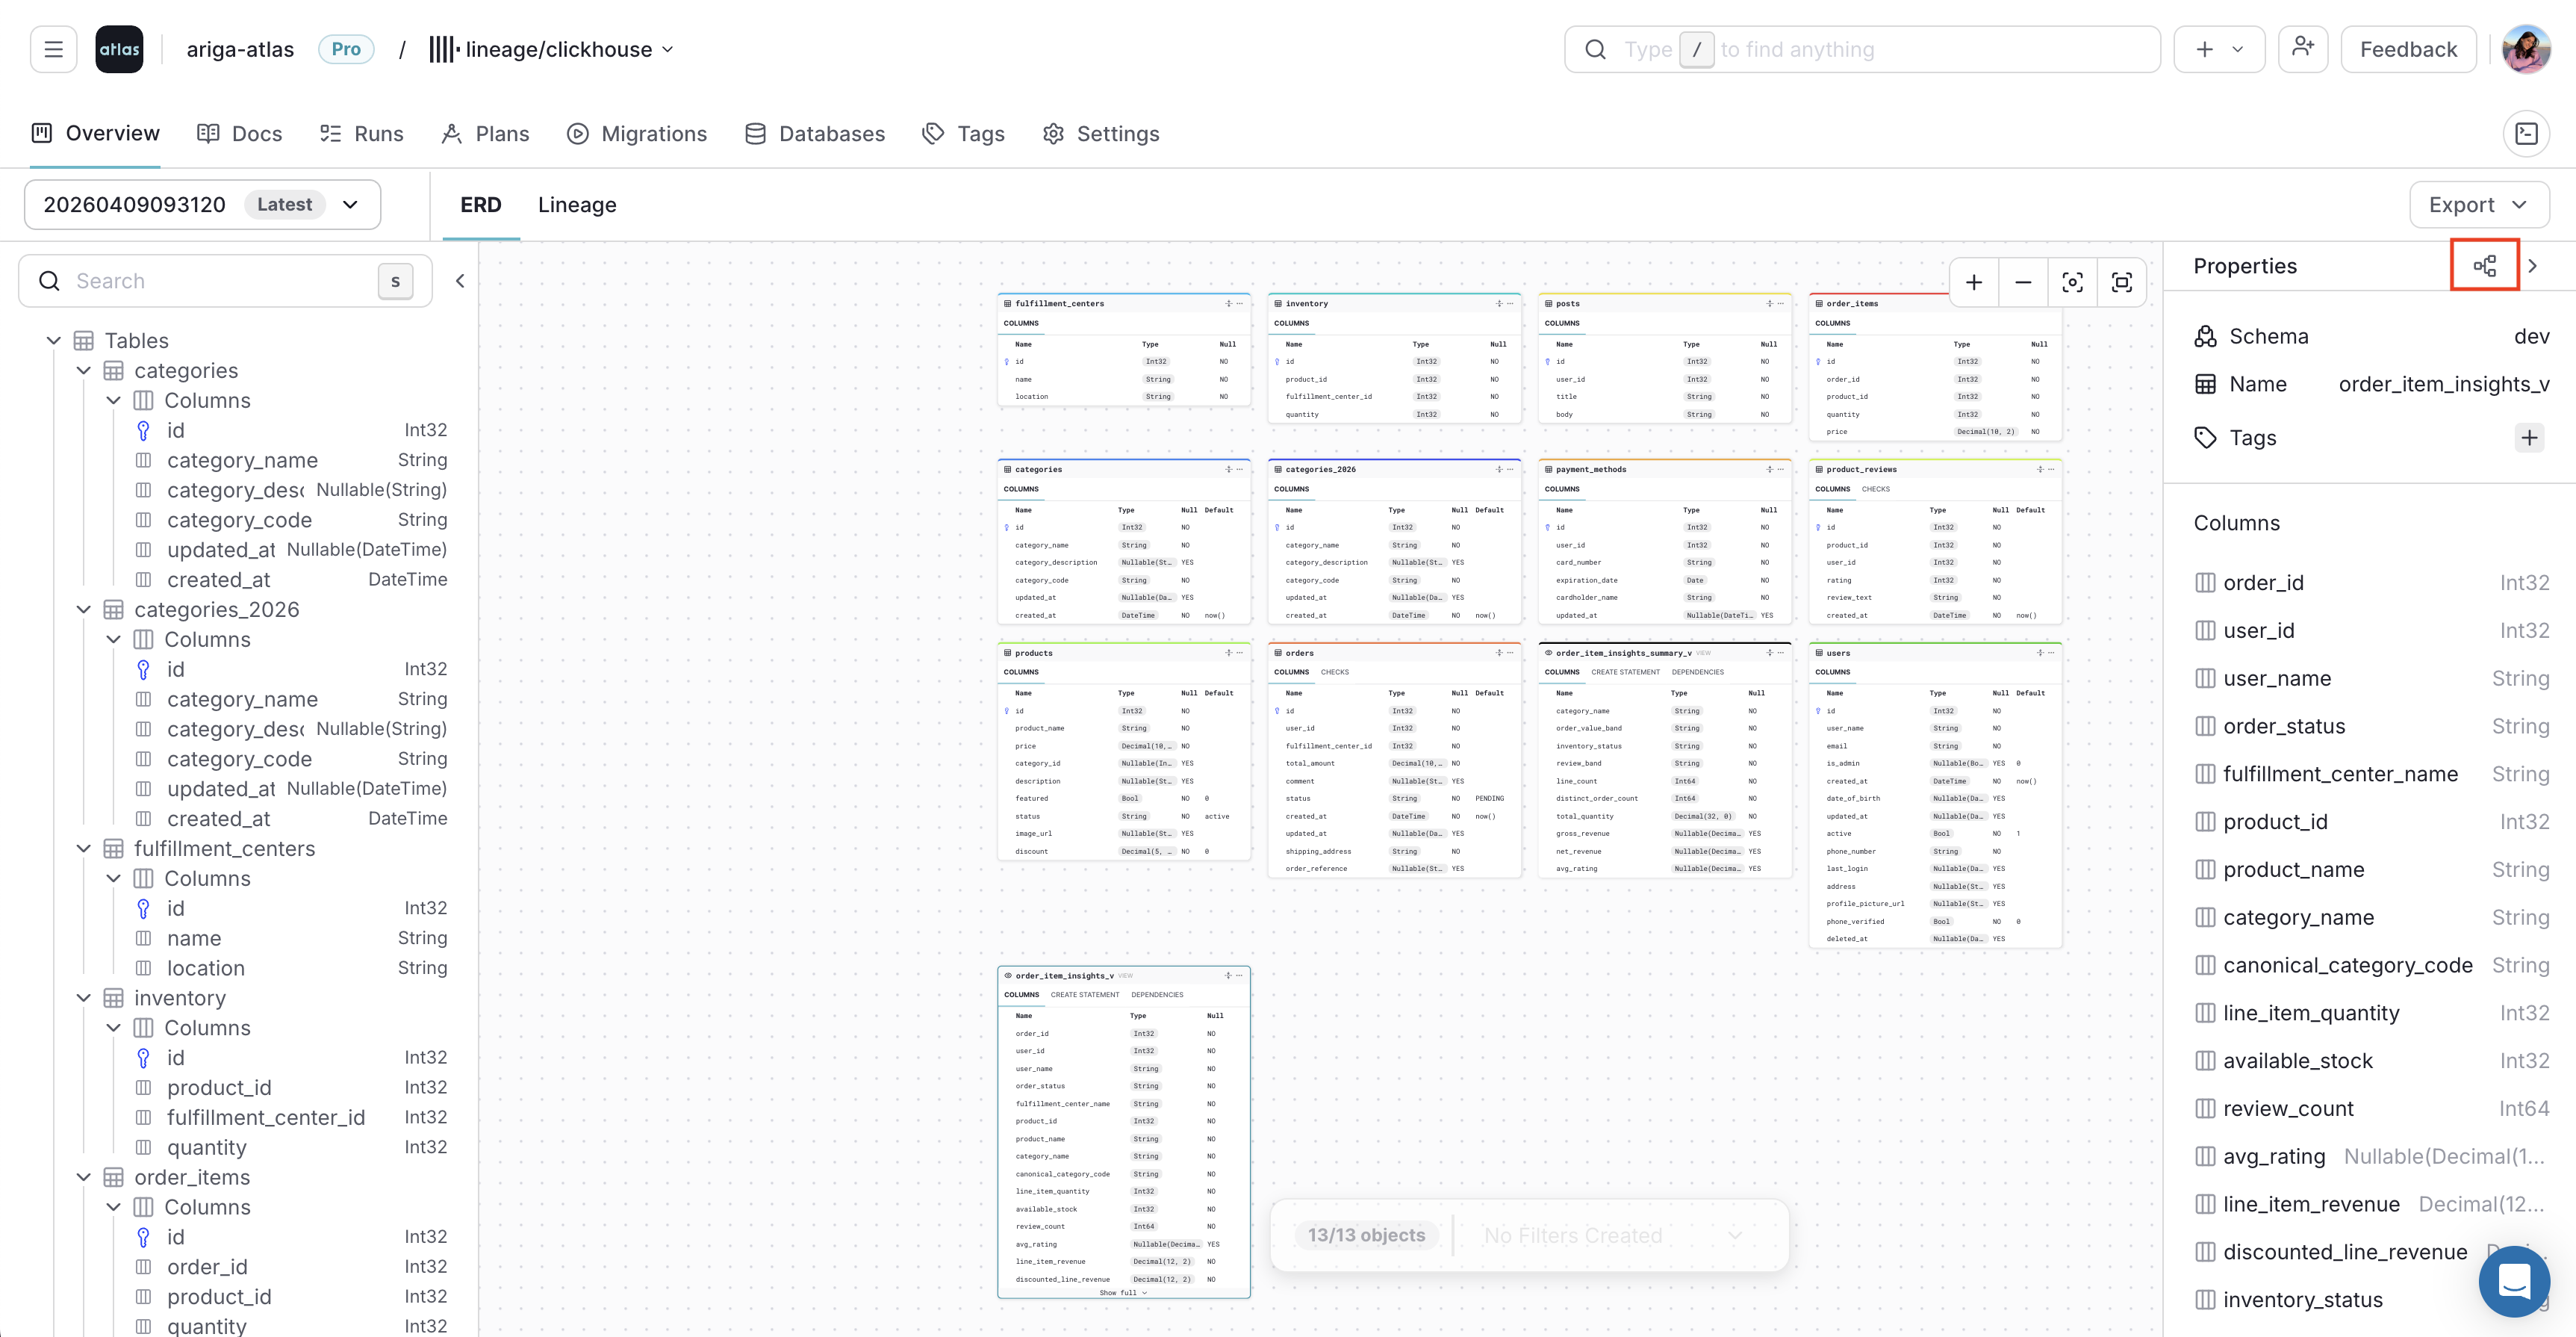Image resolution: width=2576 pixels, height=1337 pixels.
Task: Click the invite user icon near Feedback
Action: point(2303,48)
